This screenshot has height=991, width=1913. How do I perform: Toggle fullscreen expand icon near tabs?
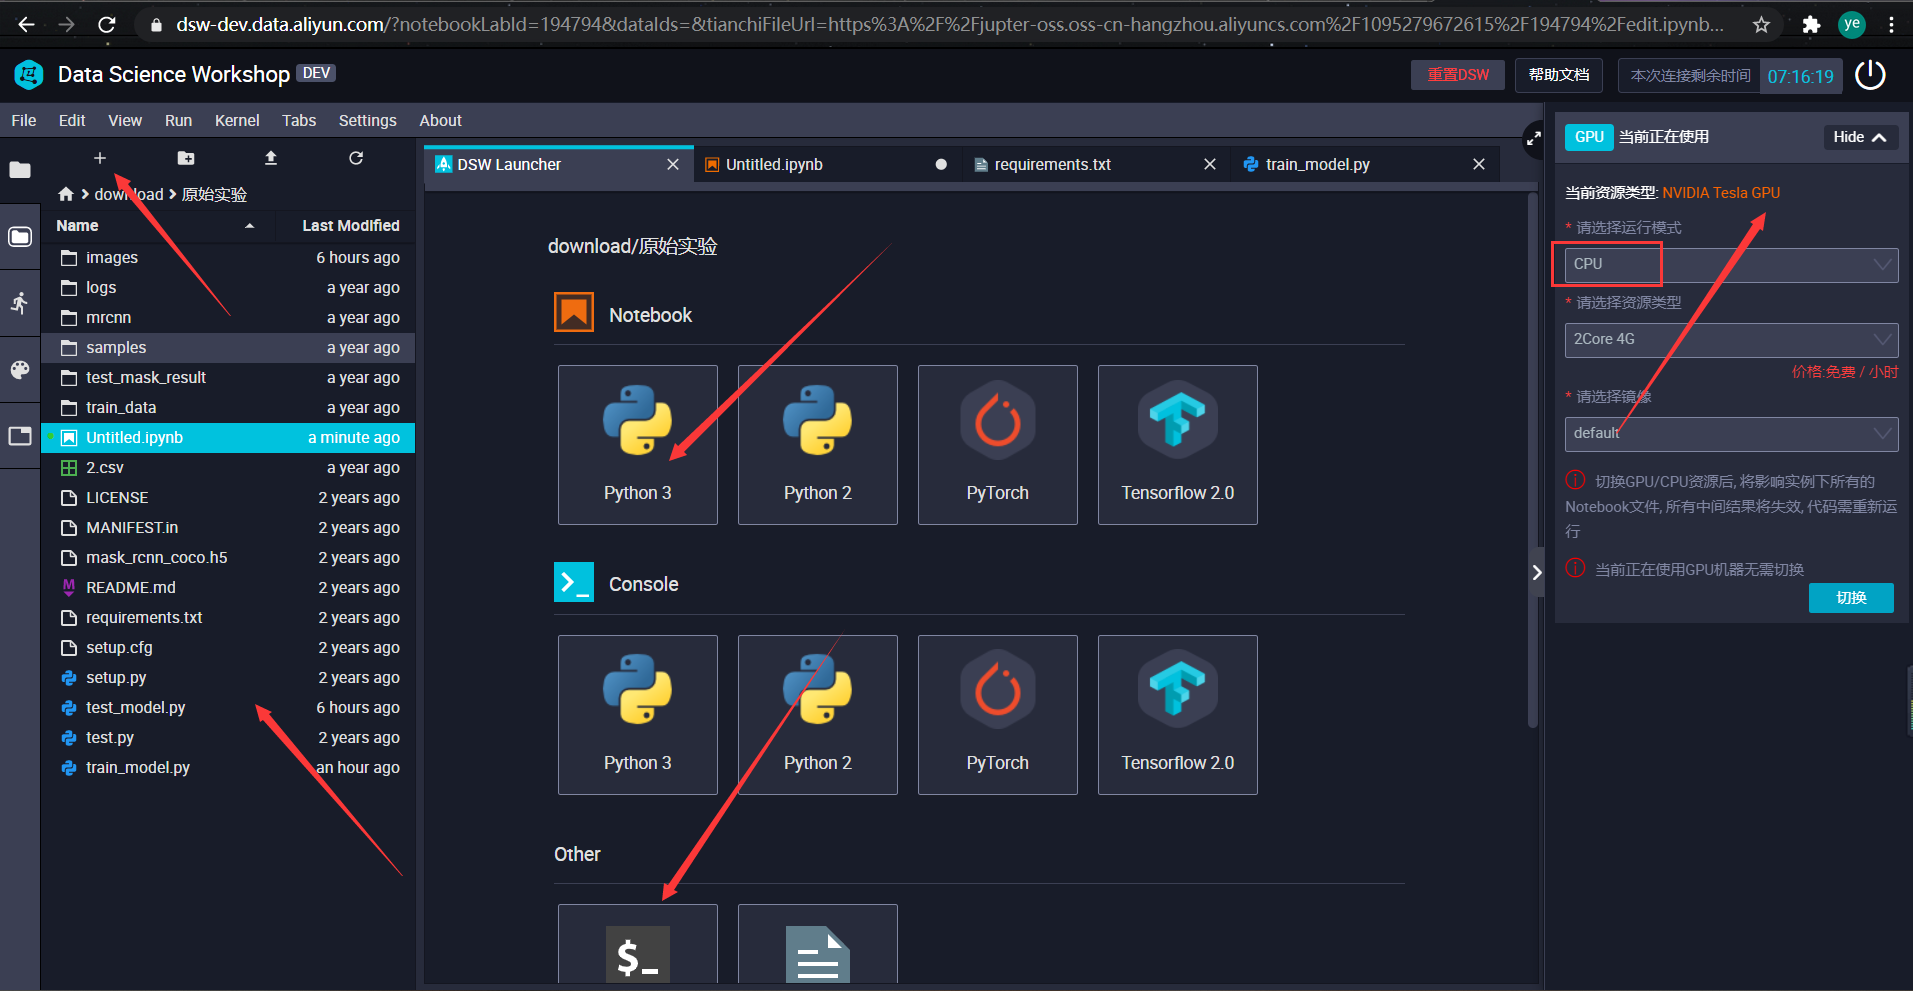tap(1533, 139)
